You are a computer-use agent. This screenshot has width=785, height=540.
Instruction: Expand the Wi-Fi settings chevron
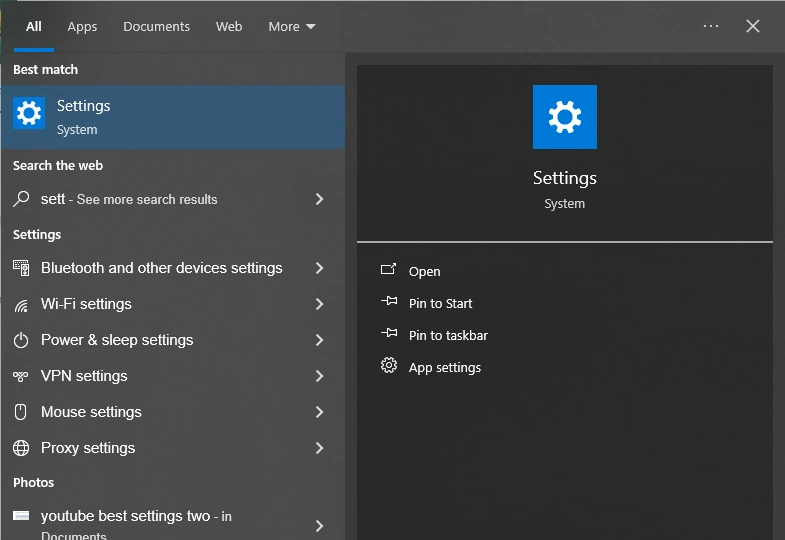tap(319, 304)
